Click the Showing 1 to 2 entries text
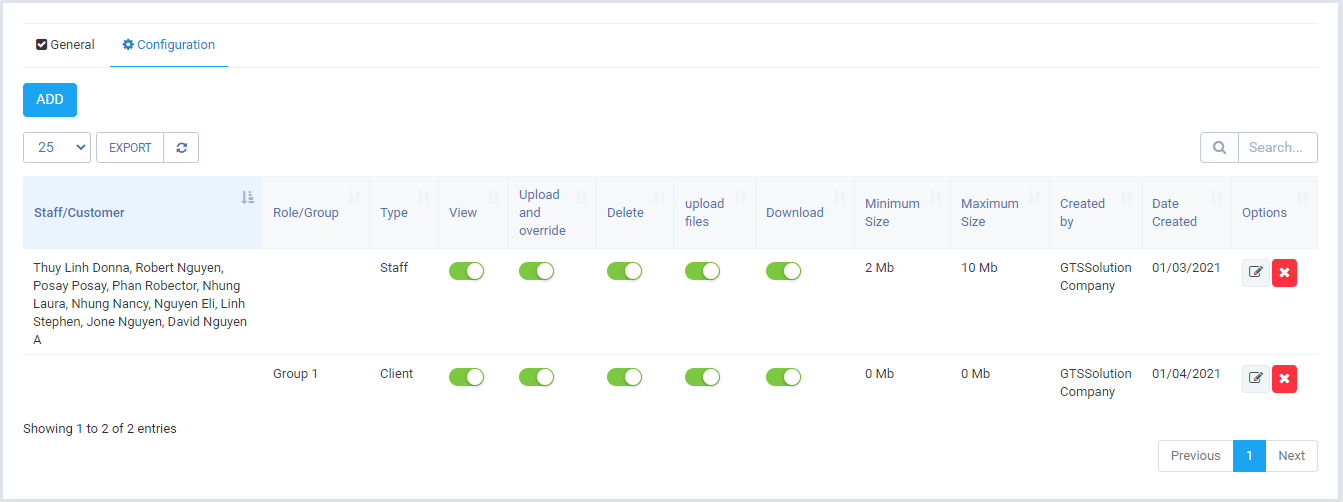The width and height of the screenshot is (1343, 502). coord(100,429)
